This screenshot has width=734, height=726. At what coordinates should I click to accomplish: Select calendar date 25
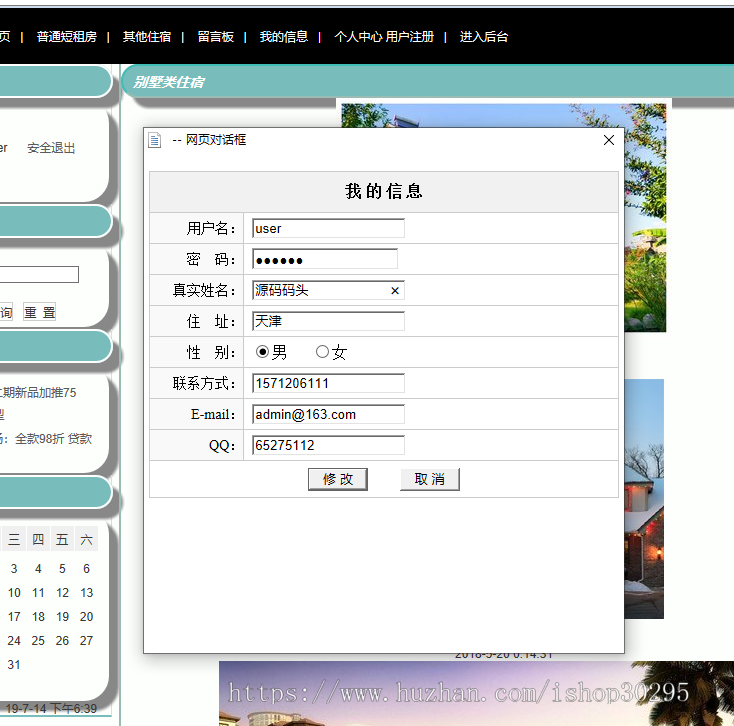coord(38,640)
